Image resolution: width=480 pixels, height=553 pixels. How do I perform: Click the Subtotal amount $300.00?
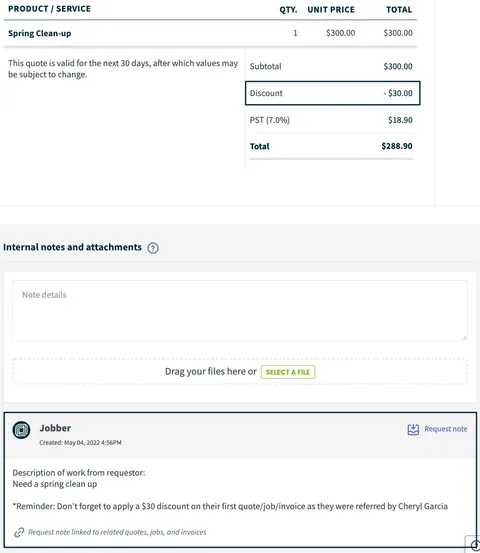(x=398, y=66)
